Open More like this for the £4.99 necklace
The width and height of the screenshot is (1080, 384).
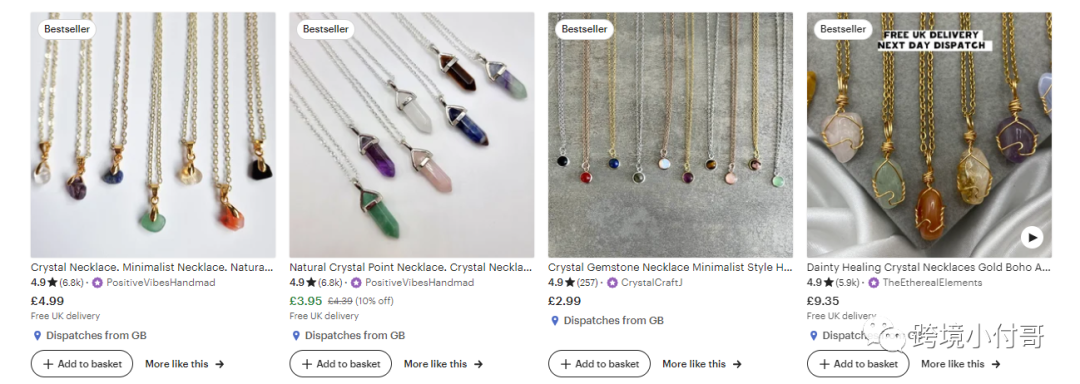(185, 364)
